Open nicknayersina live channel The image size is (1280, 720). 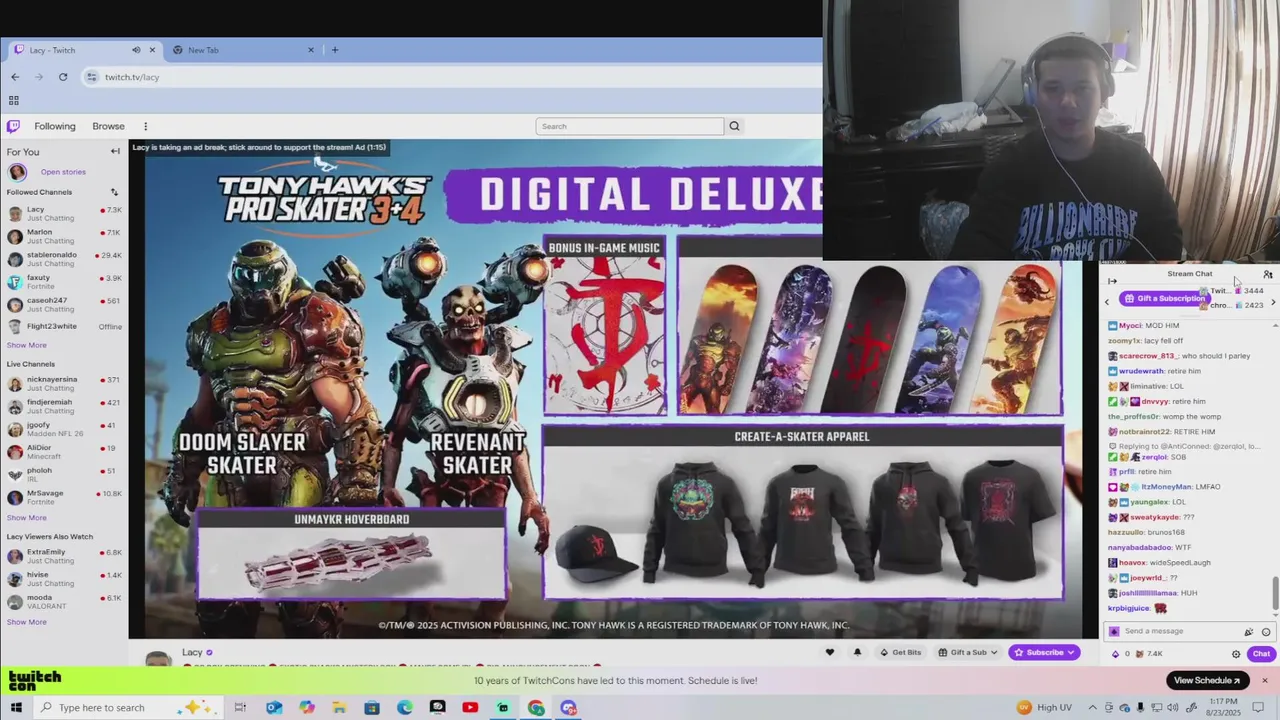pyautogui.click(x=64, y=384)
